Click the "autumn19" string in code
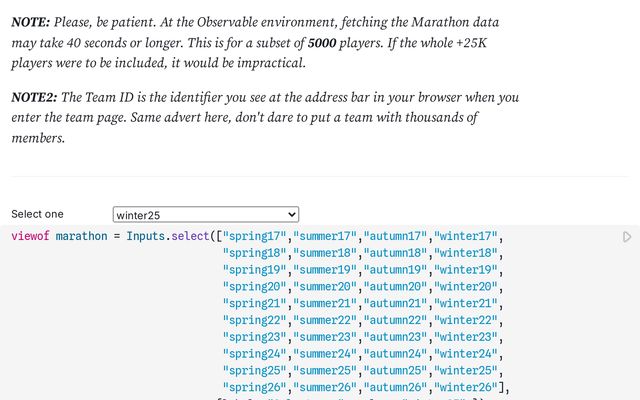This screenshot has width=640, height=400. [x=396, y=270]
